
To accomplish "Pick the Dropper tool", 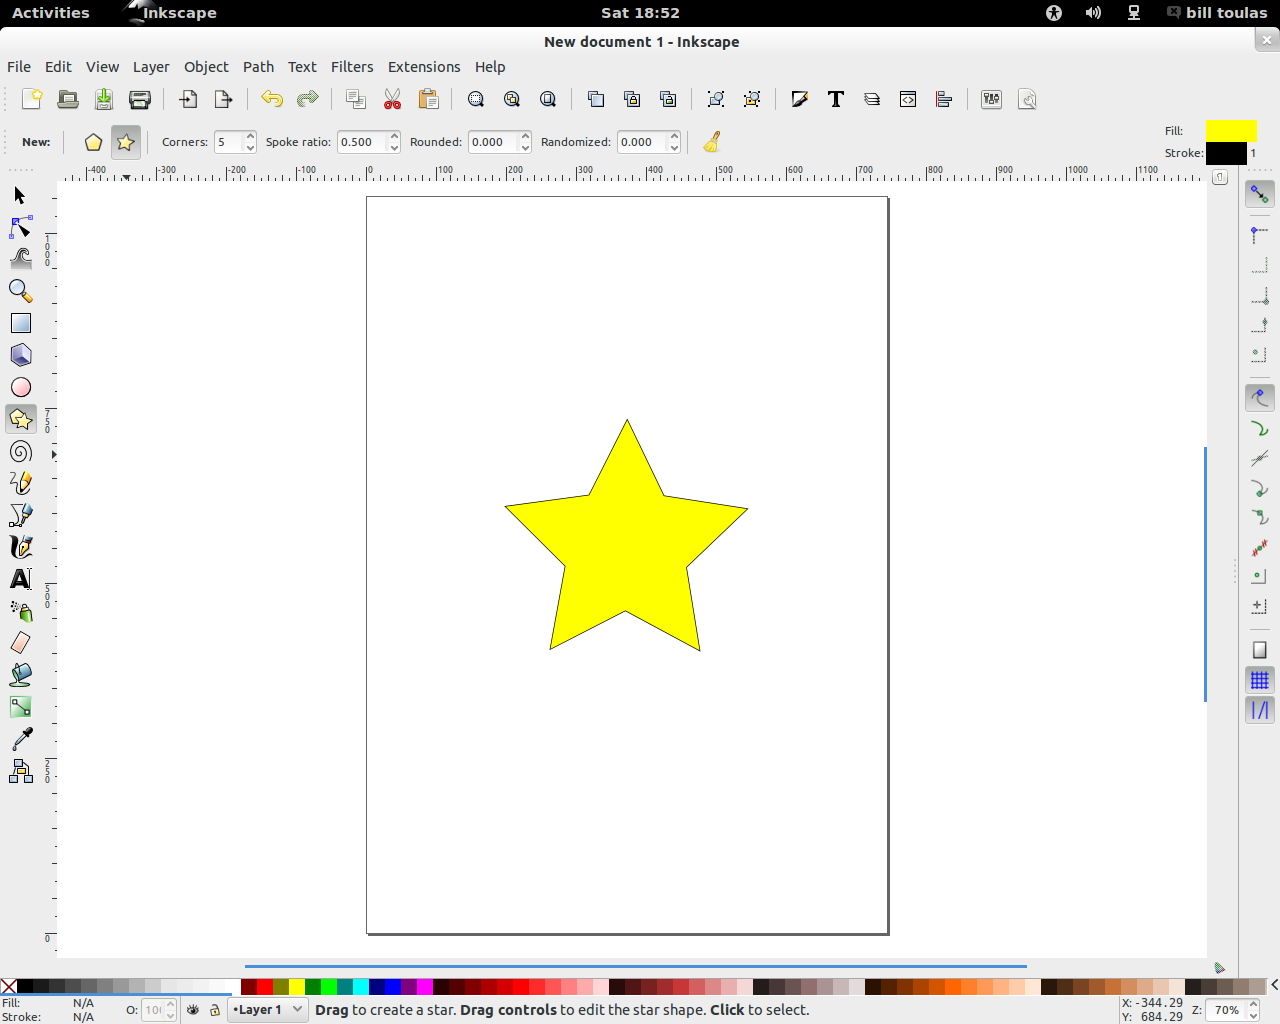I will click(20, 737).
